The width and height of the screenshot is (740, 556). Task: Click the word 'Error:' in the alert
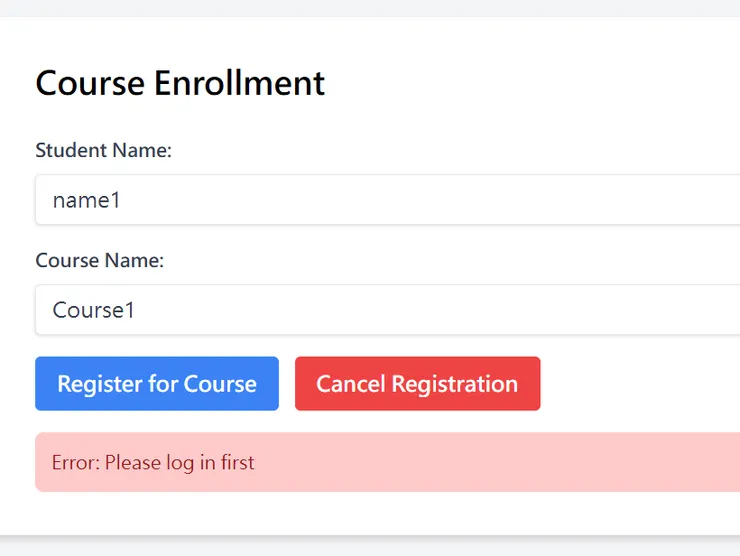(x=76, y=463)
